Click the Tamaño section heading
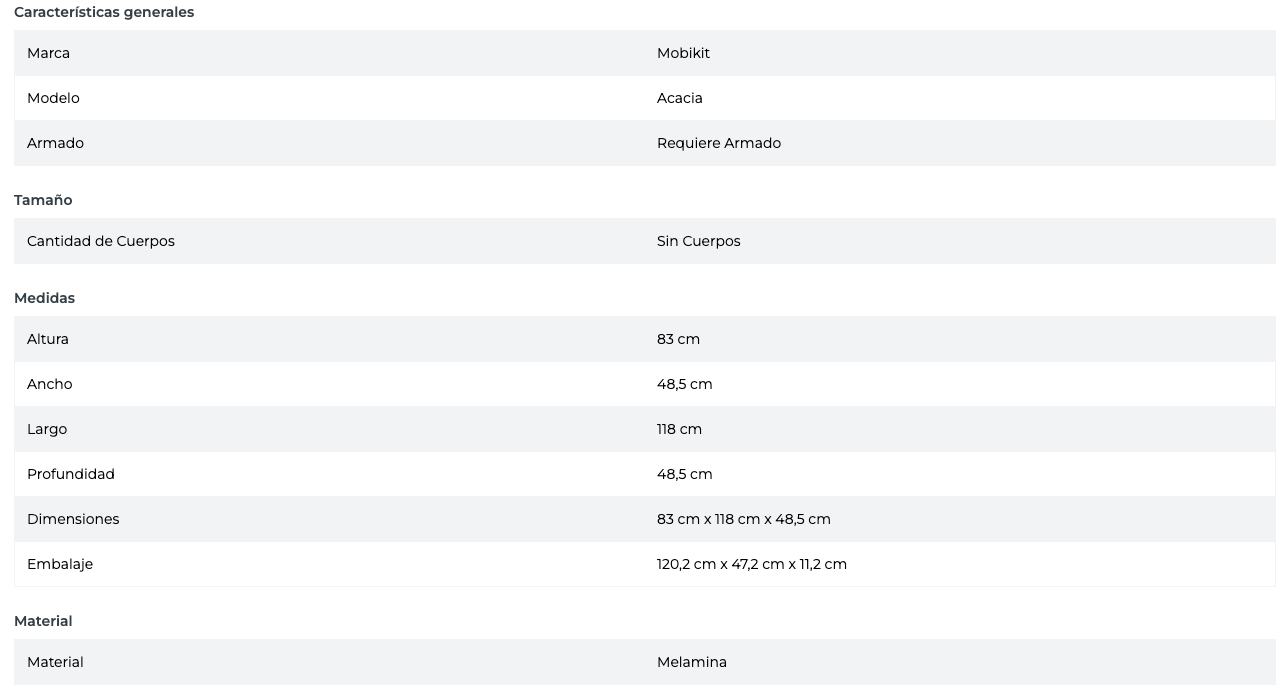Image resolution: width=1285 pixels, height=688 pixels. (43, 200)
